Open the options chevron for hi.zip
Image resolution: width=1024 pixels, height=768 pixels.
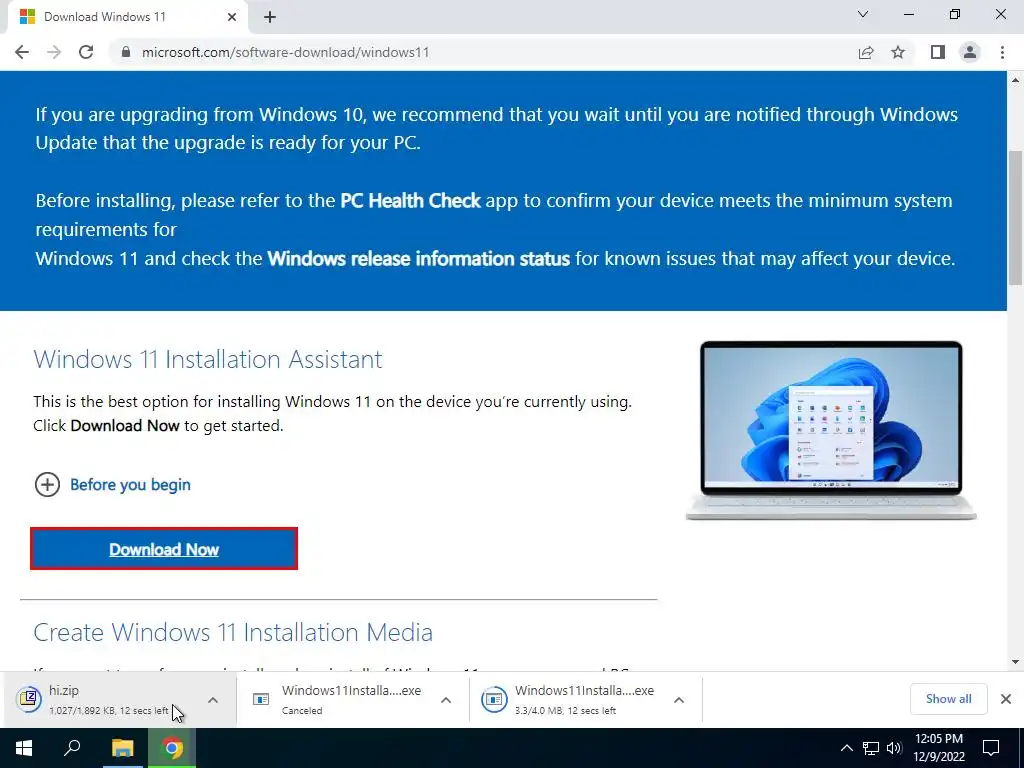click(x=213, y=700)
